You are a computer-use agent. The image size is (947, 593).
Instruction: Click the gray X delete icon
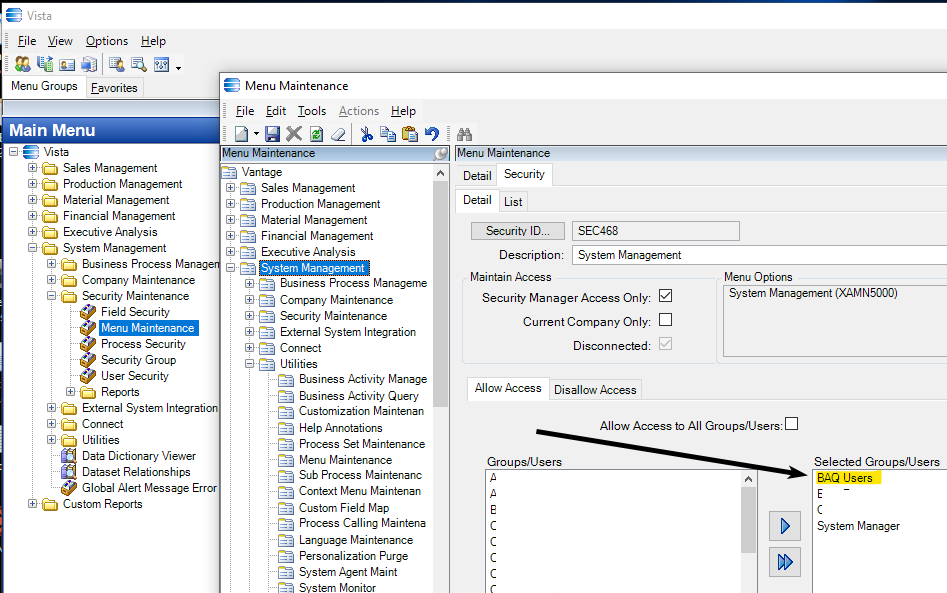[x=294, y=134]
